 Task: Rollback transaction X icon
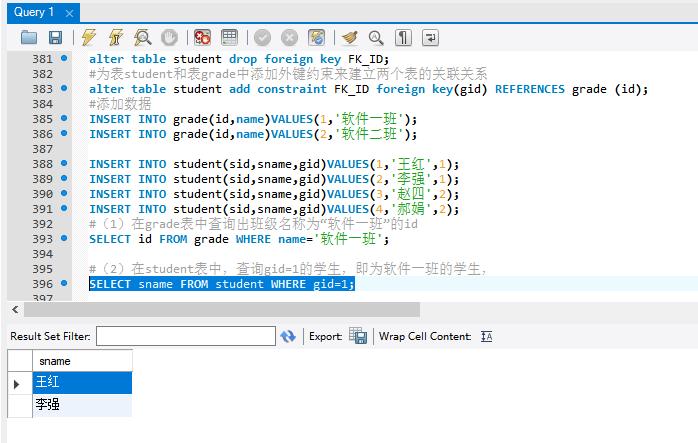tap(289, 38)
